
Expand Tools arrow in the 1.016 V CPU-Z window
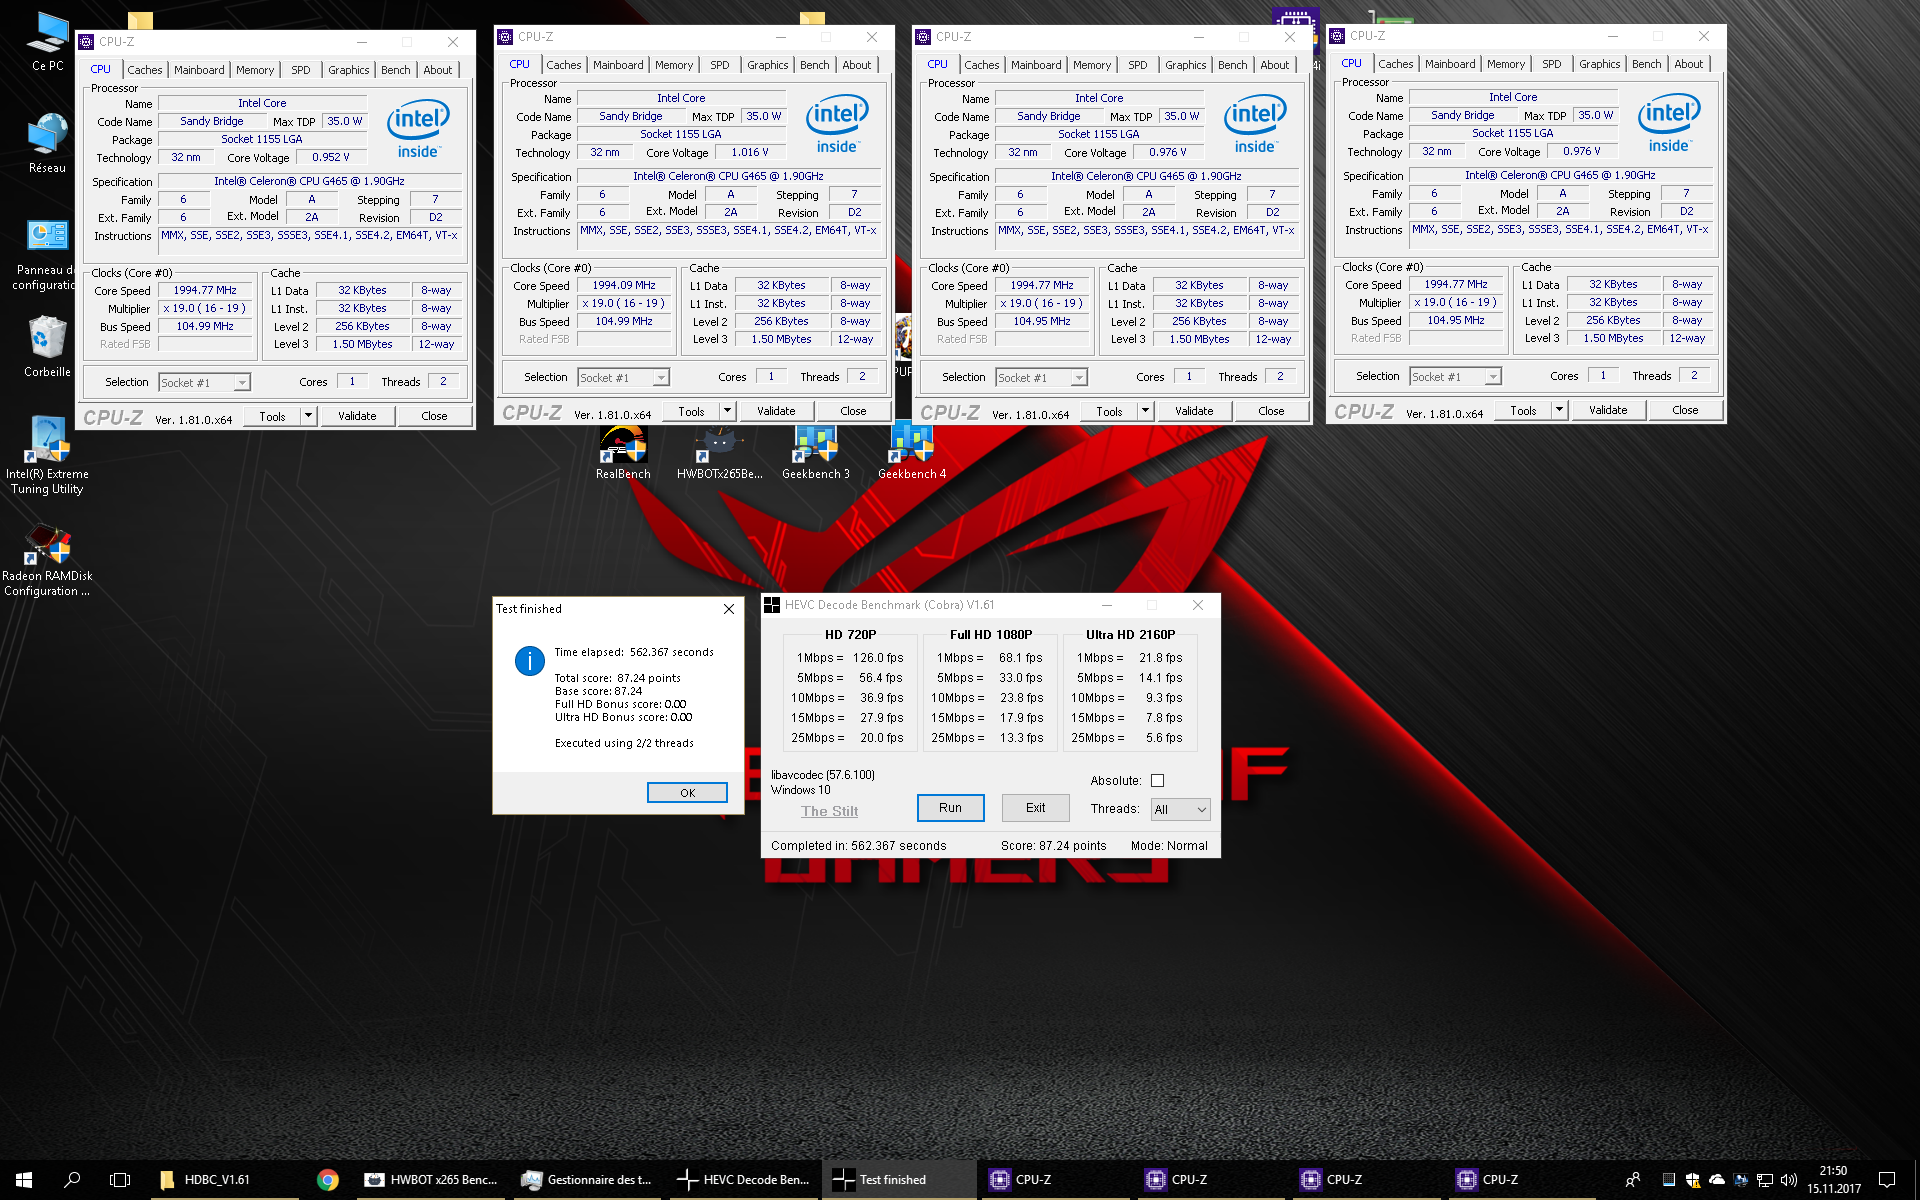(x=727, y=411)
